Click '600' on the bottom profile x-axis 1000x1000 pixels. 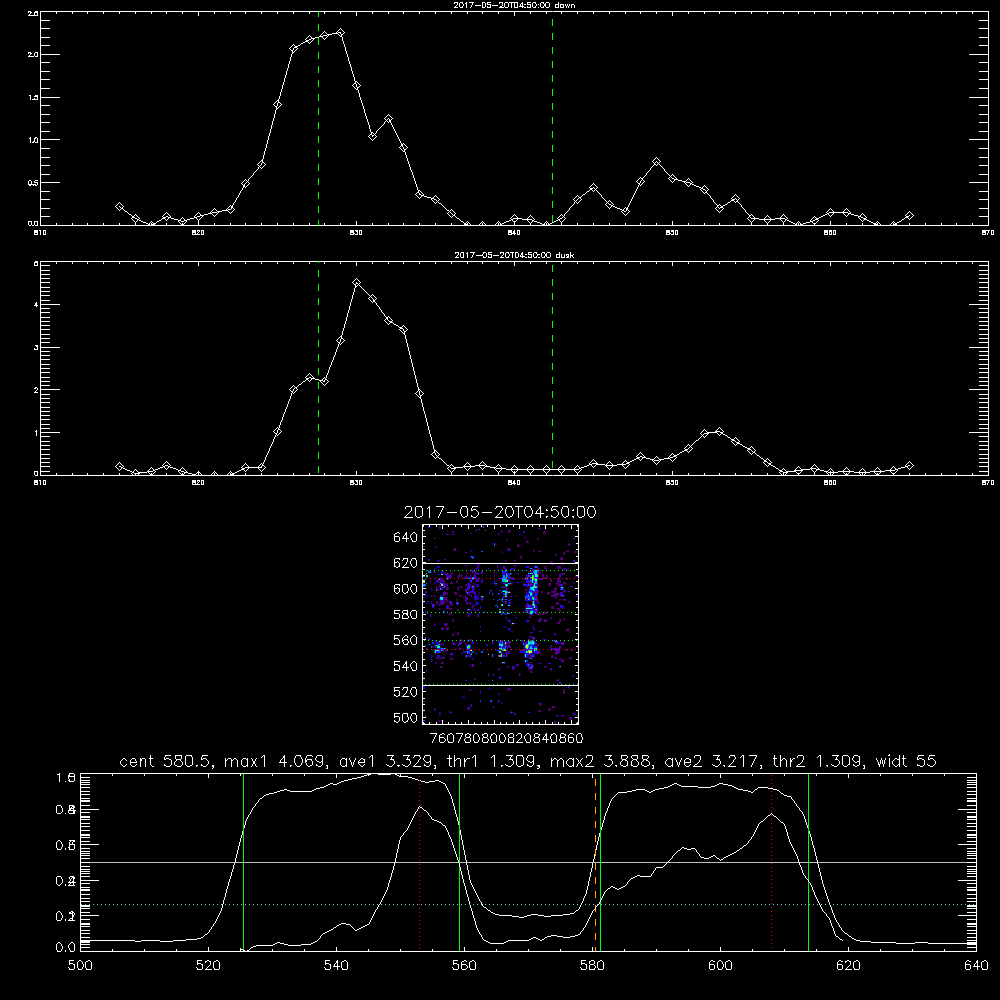coord(720,966)
